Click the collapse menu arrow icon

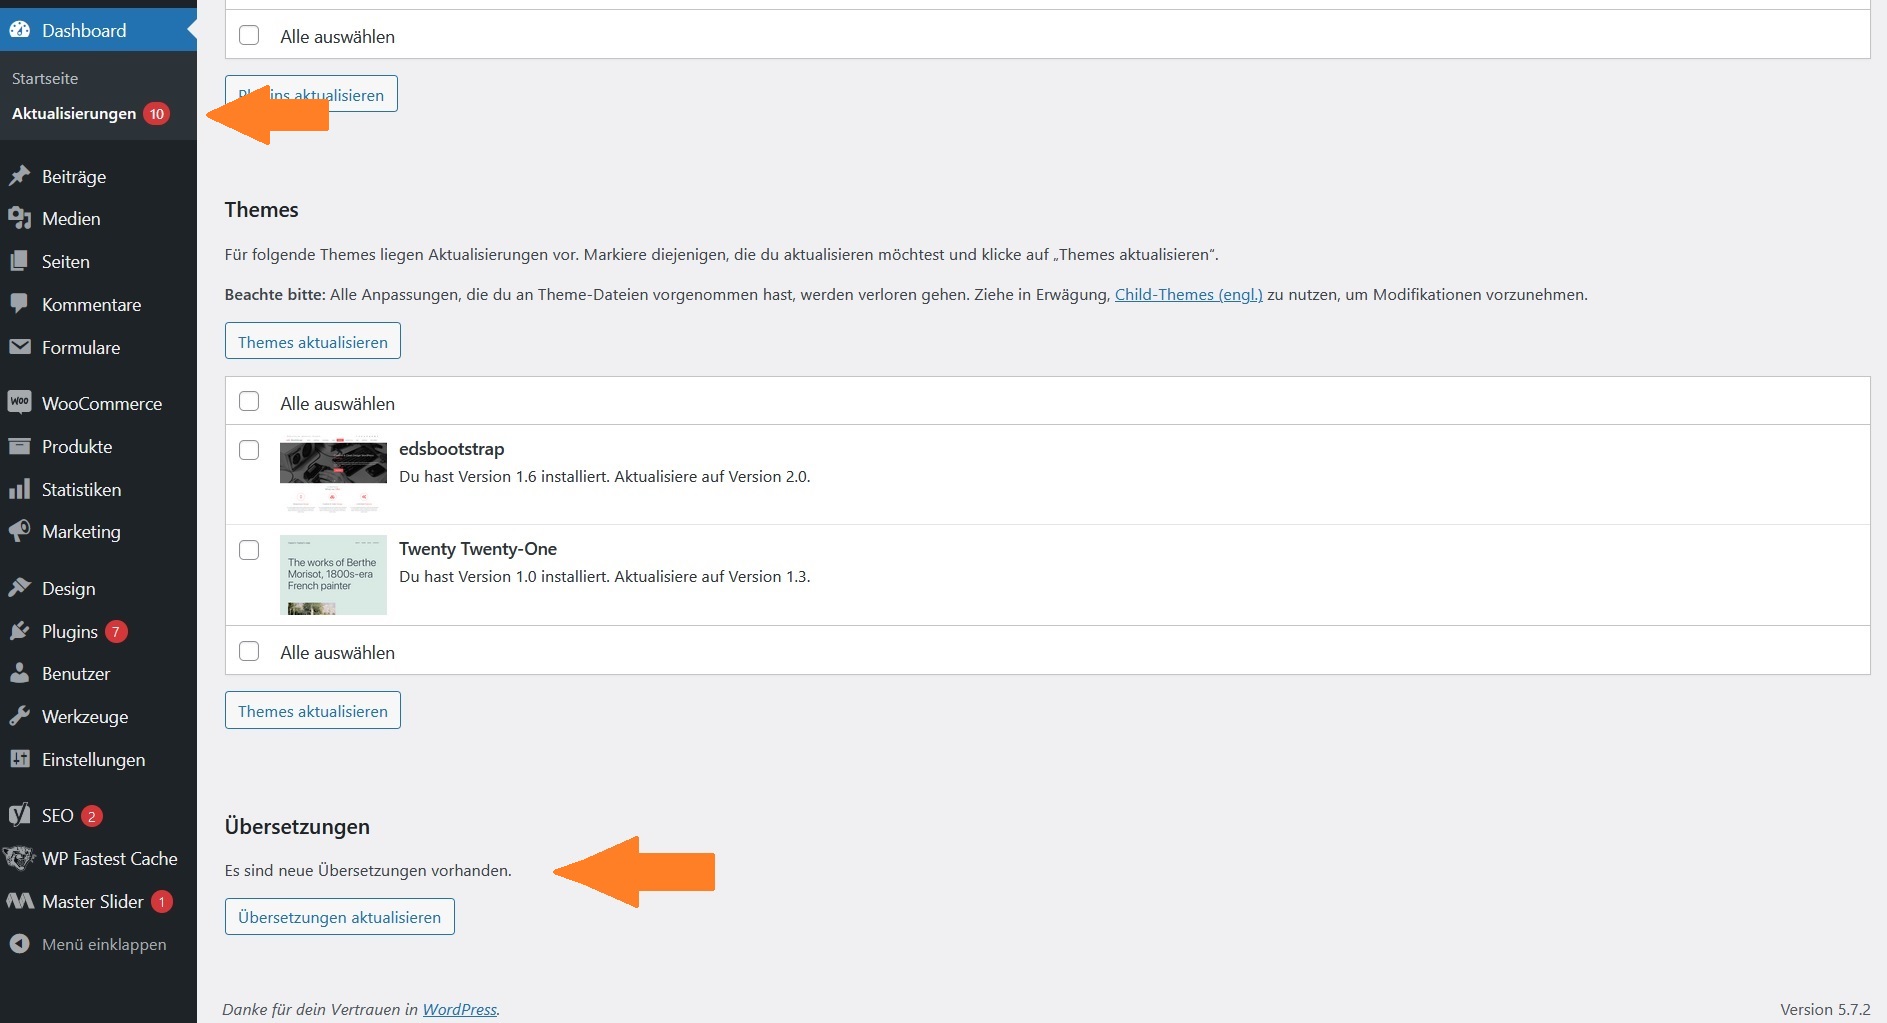[20, 944]
